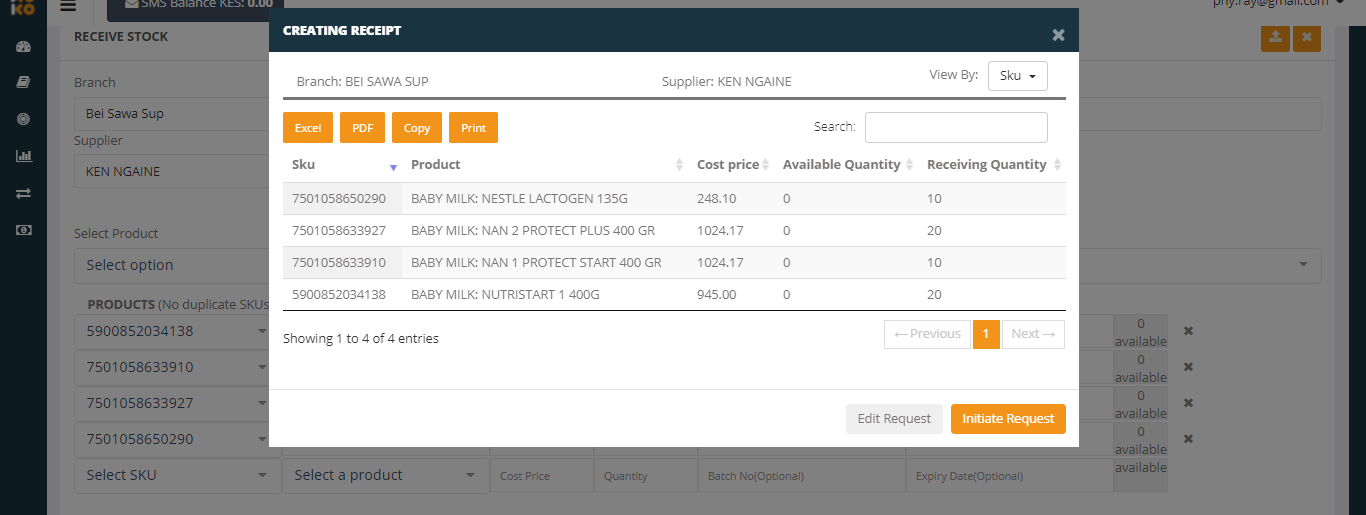Select row BABY MILK: NAN 2 PROTECT PLUS 400 GR
1366x515 pixels.
pyautogui.click(x=674, y=231)
